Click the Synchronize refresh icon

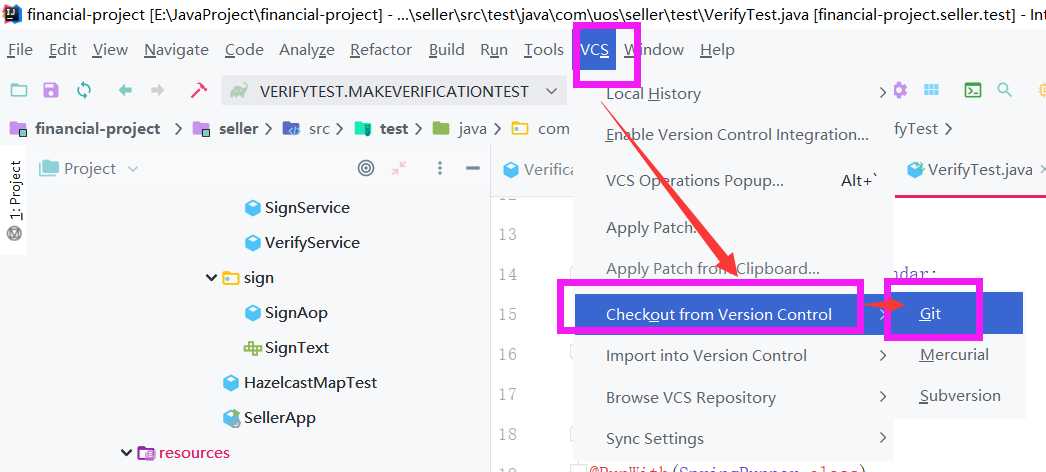(83, 91)
